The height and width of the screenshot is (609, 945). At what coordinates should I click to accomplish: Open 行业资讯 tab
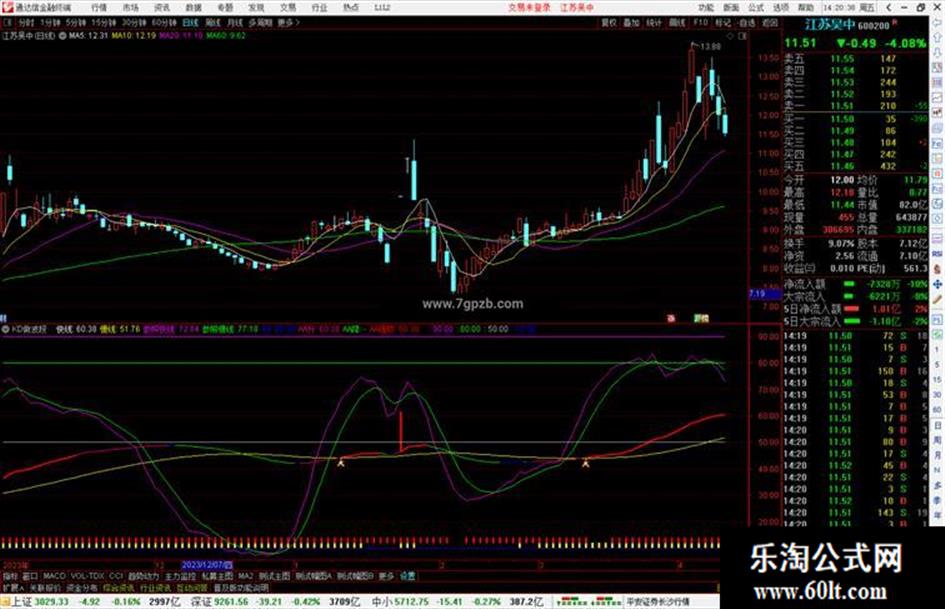pos(155,587)
